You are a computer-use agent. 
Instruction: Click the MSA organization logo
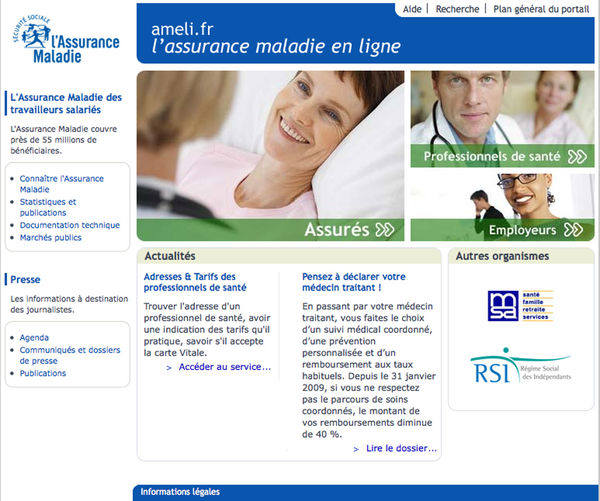[519, 306]
